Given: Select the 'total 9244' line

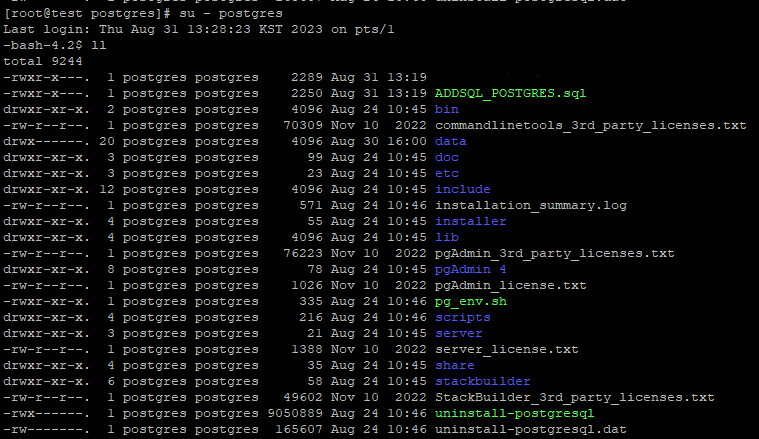Looking at the screenshot, I should (x=43, y=61).
